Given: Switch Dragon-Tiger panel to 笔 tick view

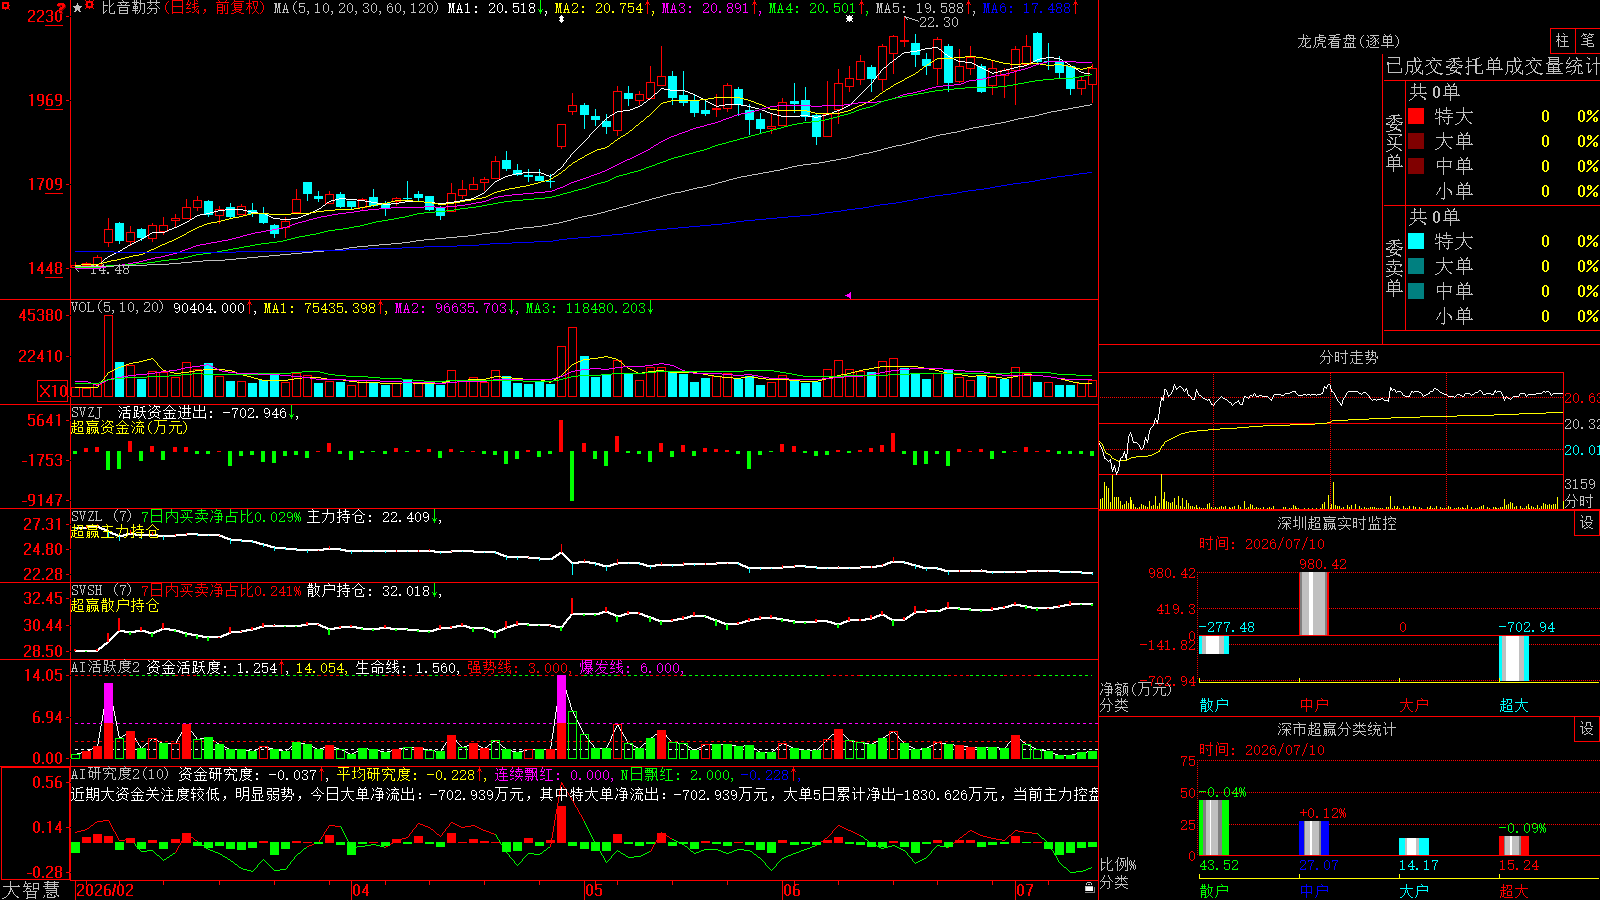Looking at the screenshot, I should [x=1588, y=40].
